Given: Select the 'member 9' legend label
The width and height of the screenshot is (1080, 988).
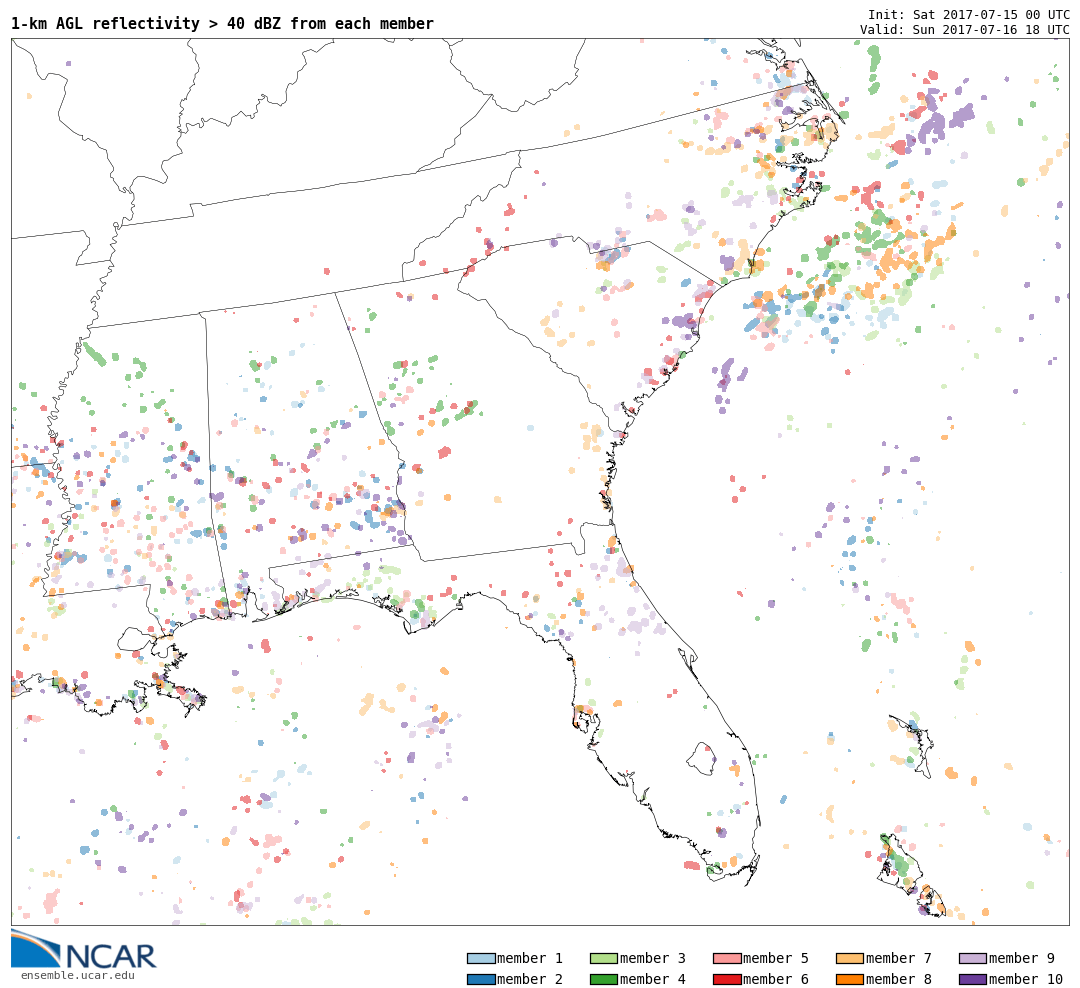Looking at the screenshot, I should [x=1022, y=958].
